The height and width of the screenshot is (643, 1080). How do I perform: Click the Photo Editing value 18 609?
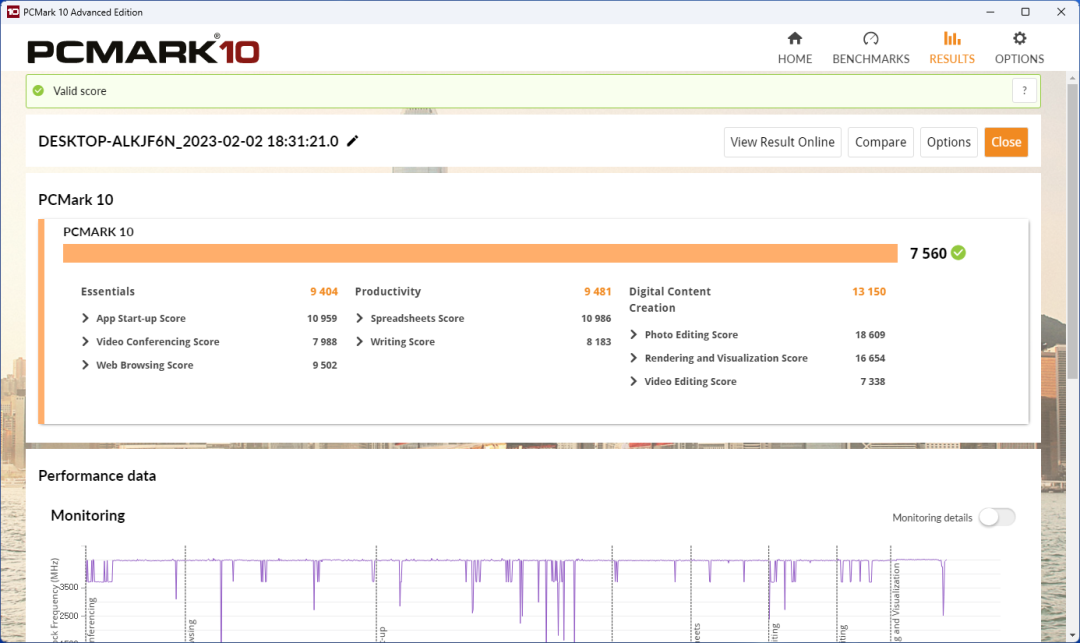pyautogui.click(x=870, y=335)
